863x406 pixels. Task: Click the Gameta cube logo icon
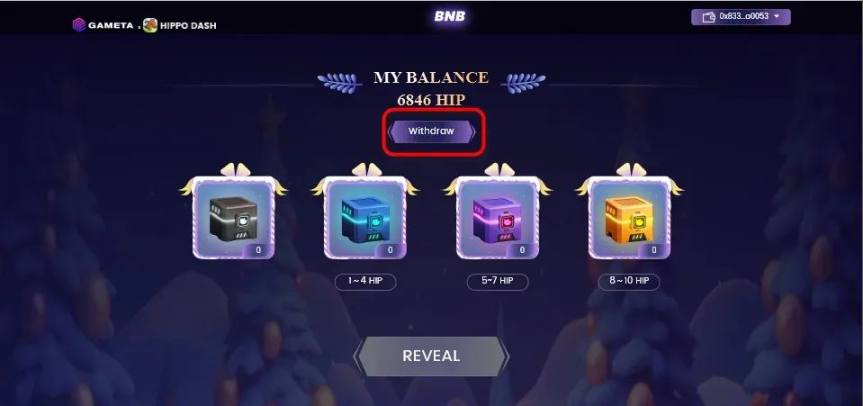click(79, 25)
